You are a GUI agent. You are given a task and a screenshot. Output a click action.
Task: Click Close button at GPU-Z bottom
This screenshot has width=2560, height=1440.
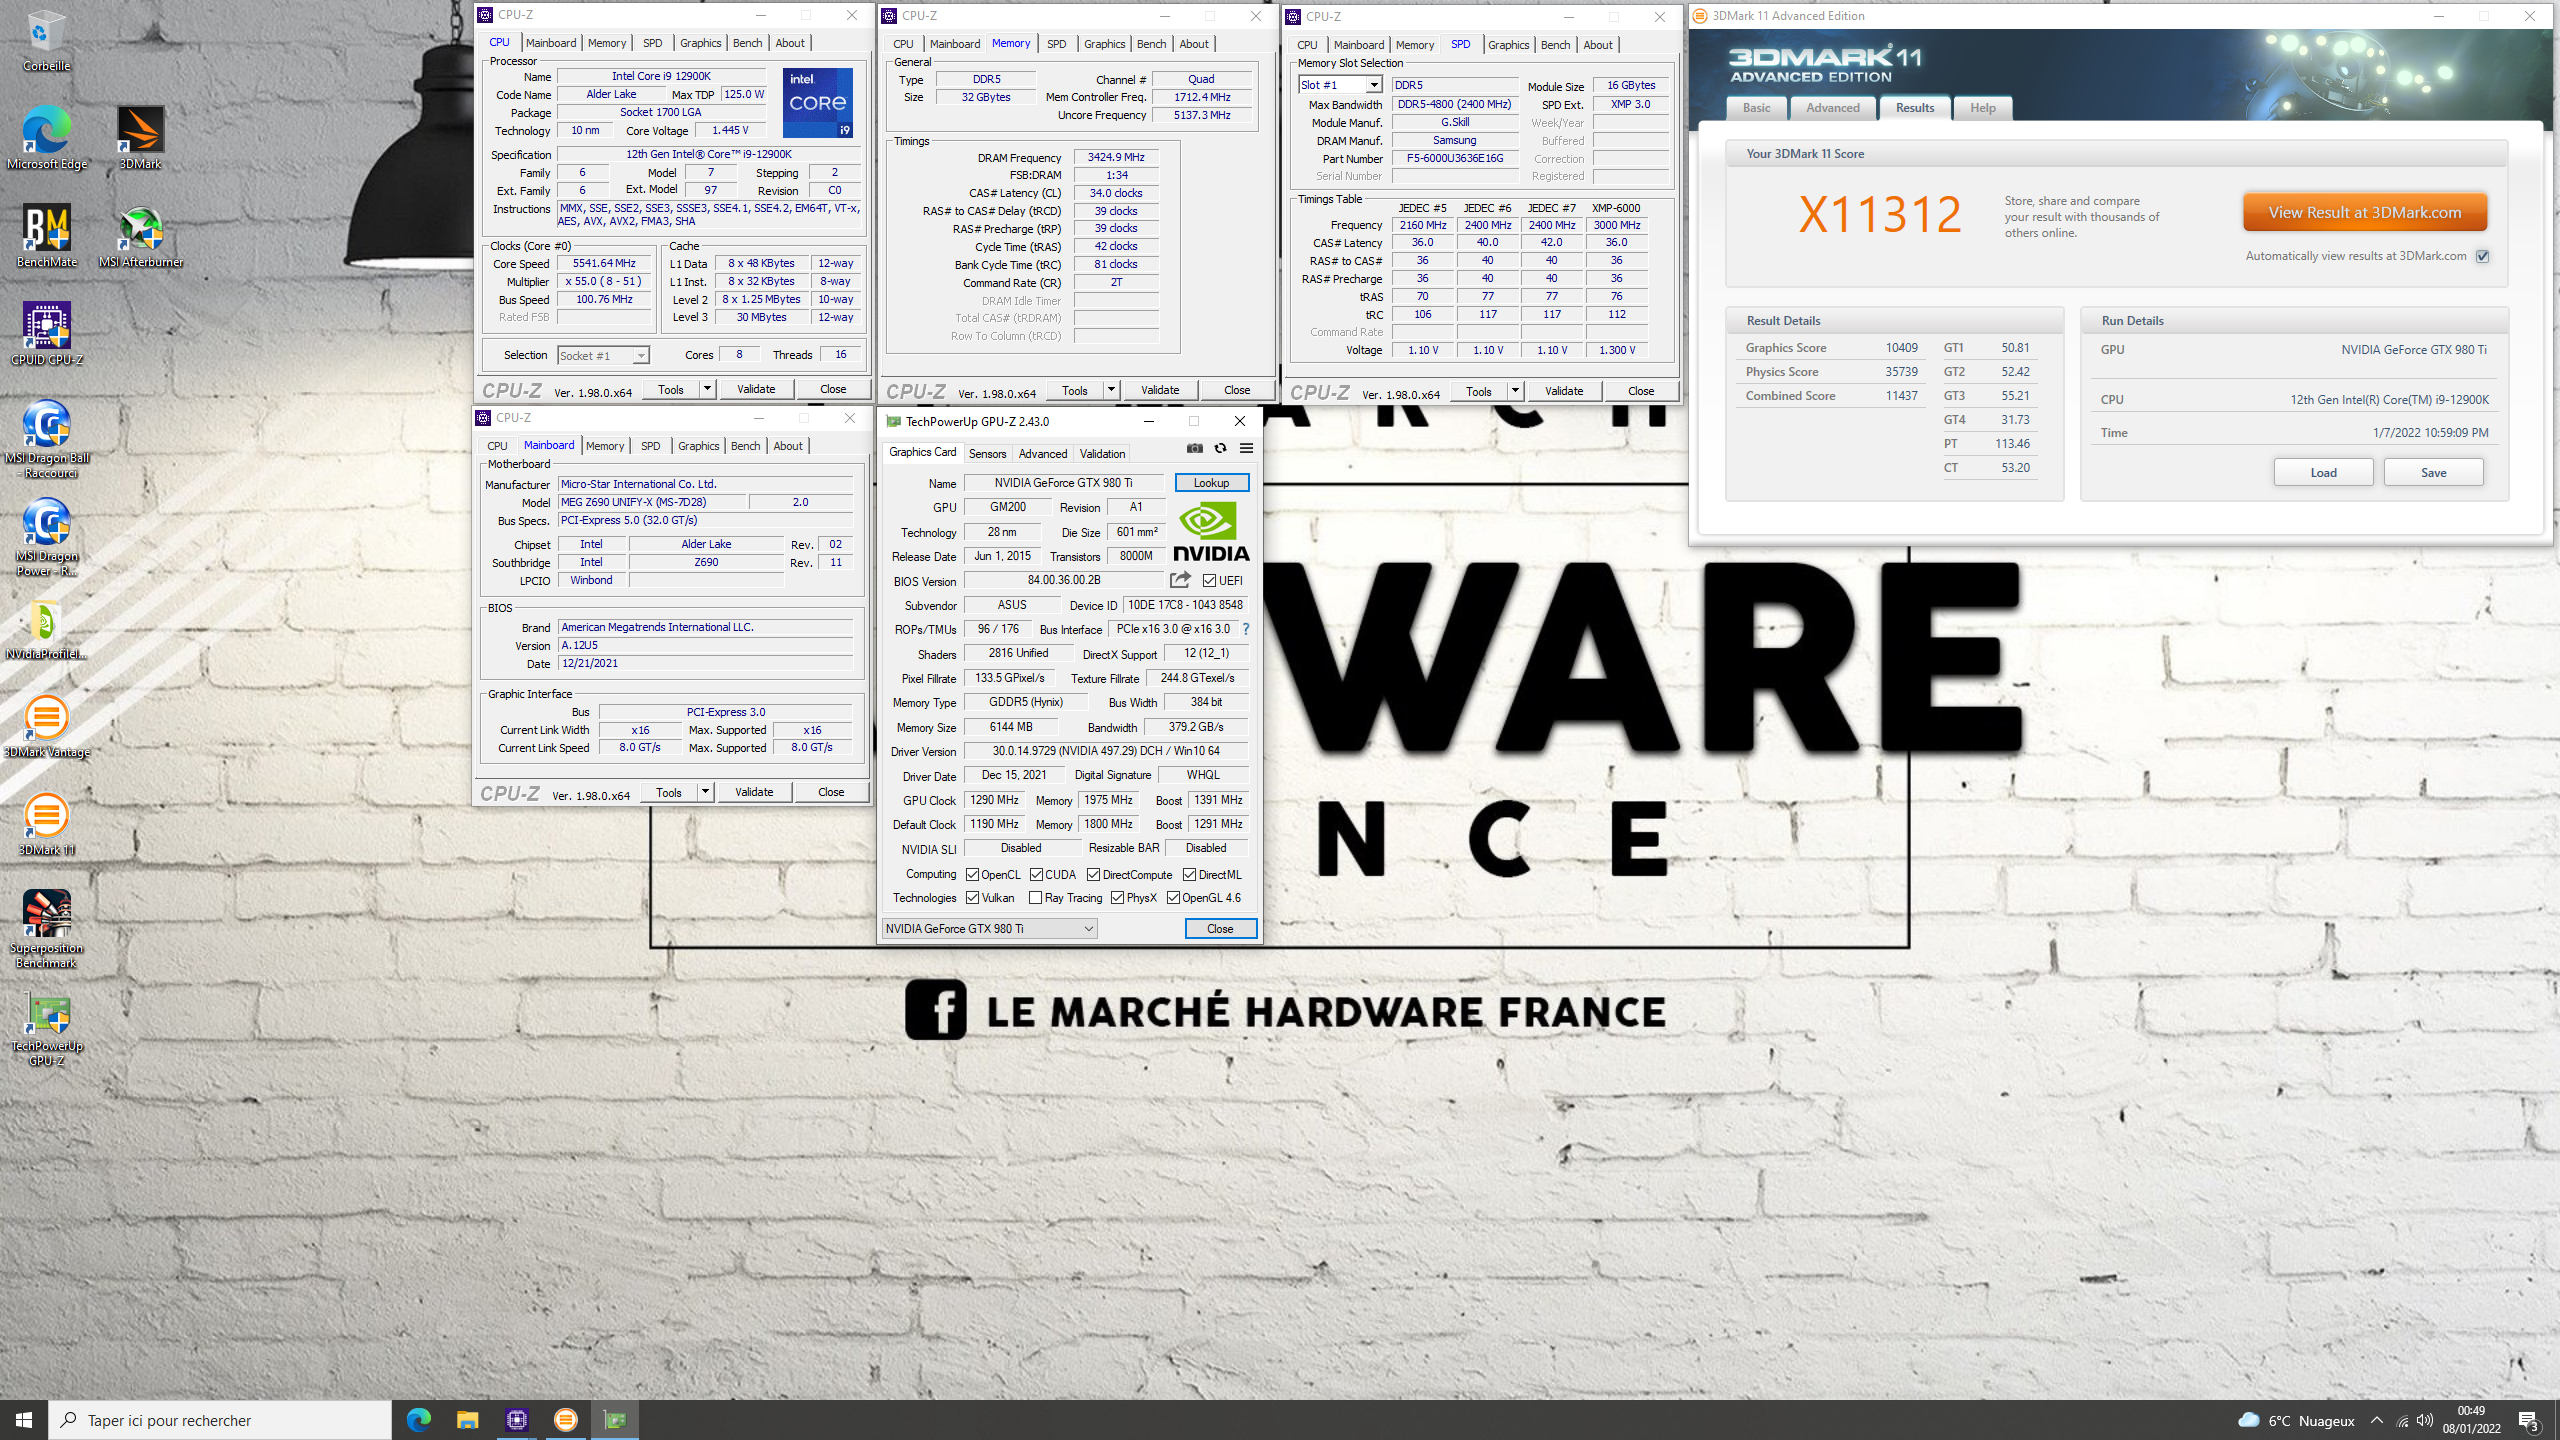pos(1220,929)
